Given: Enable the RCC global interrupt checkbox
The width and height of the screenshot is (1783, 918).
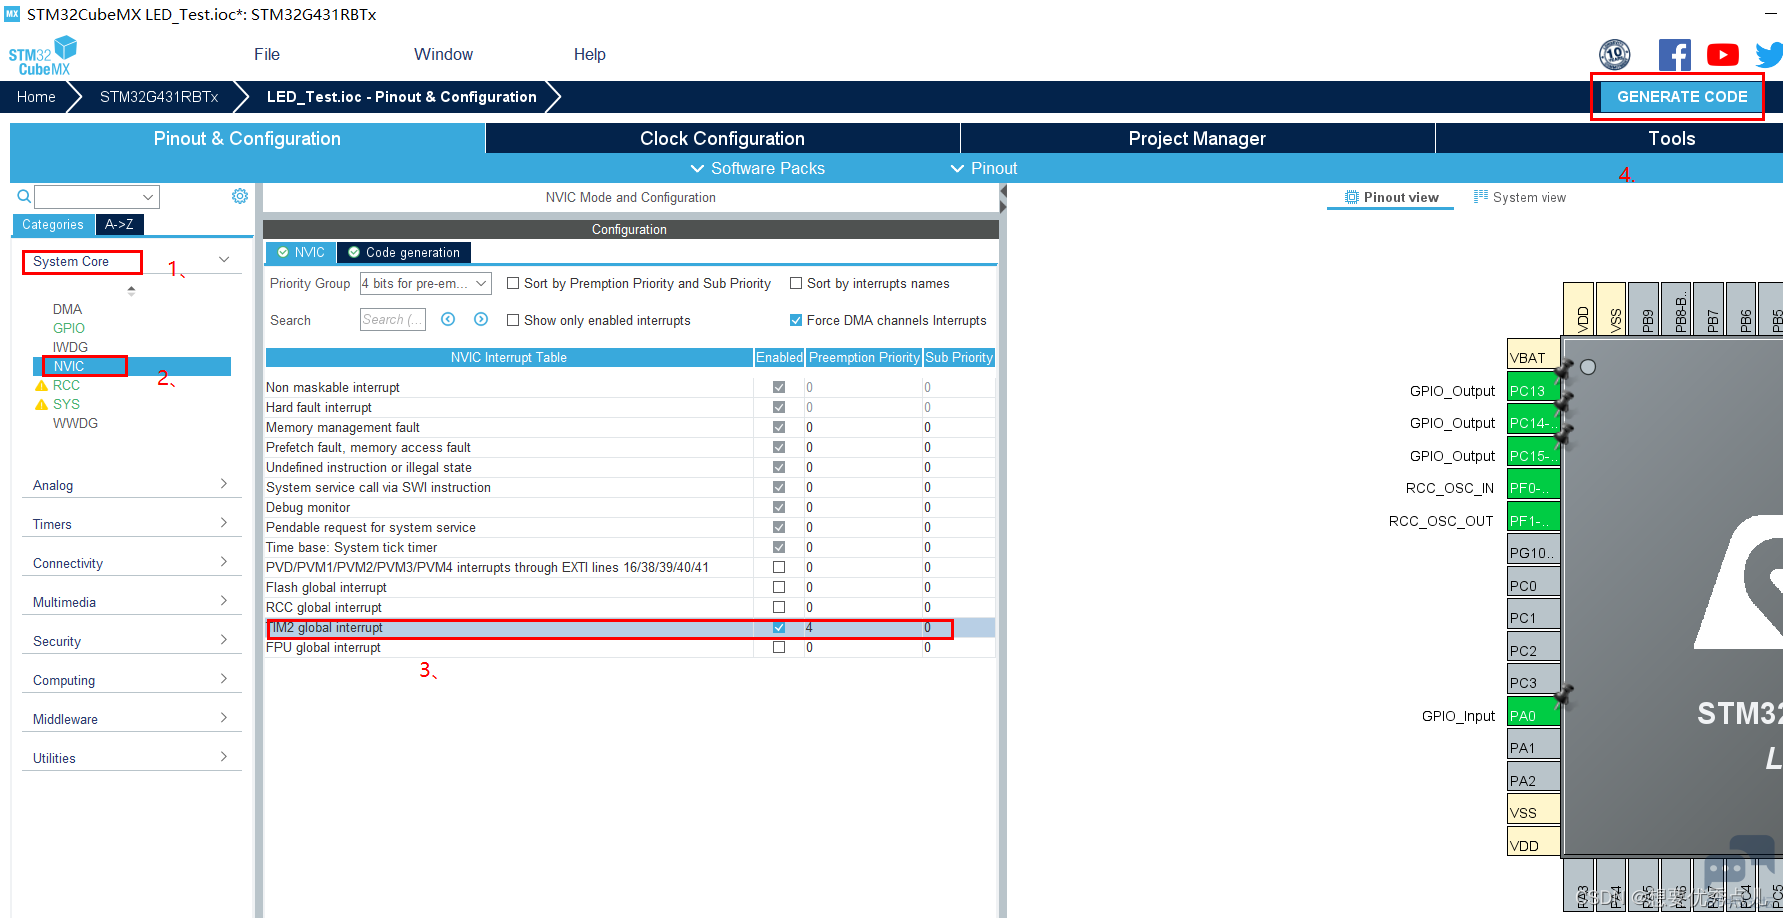Looking at the screenshot, I should point(779,607).
